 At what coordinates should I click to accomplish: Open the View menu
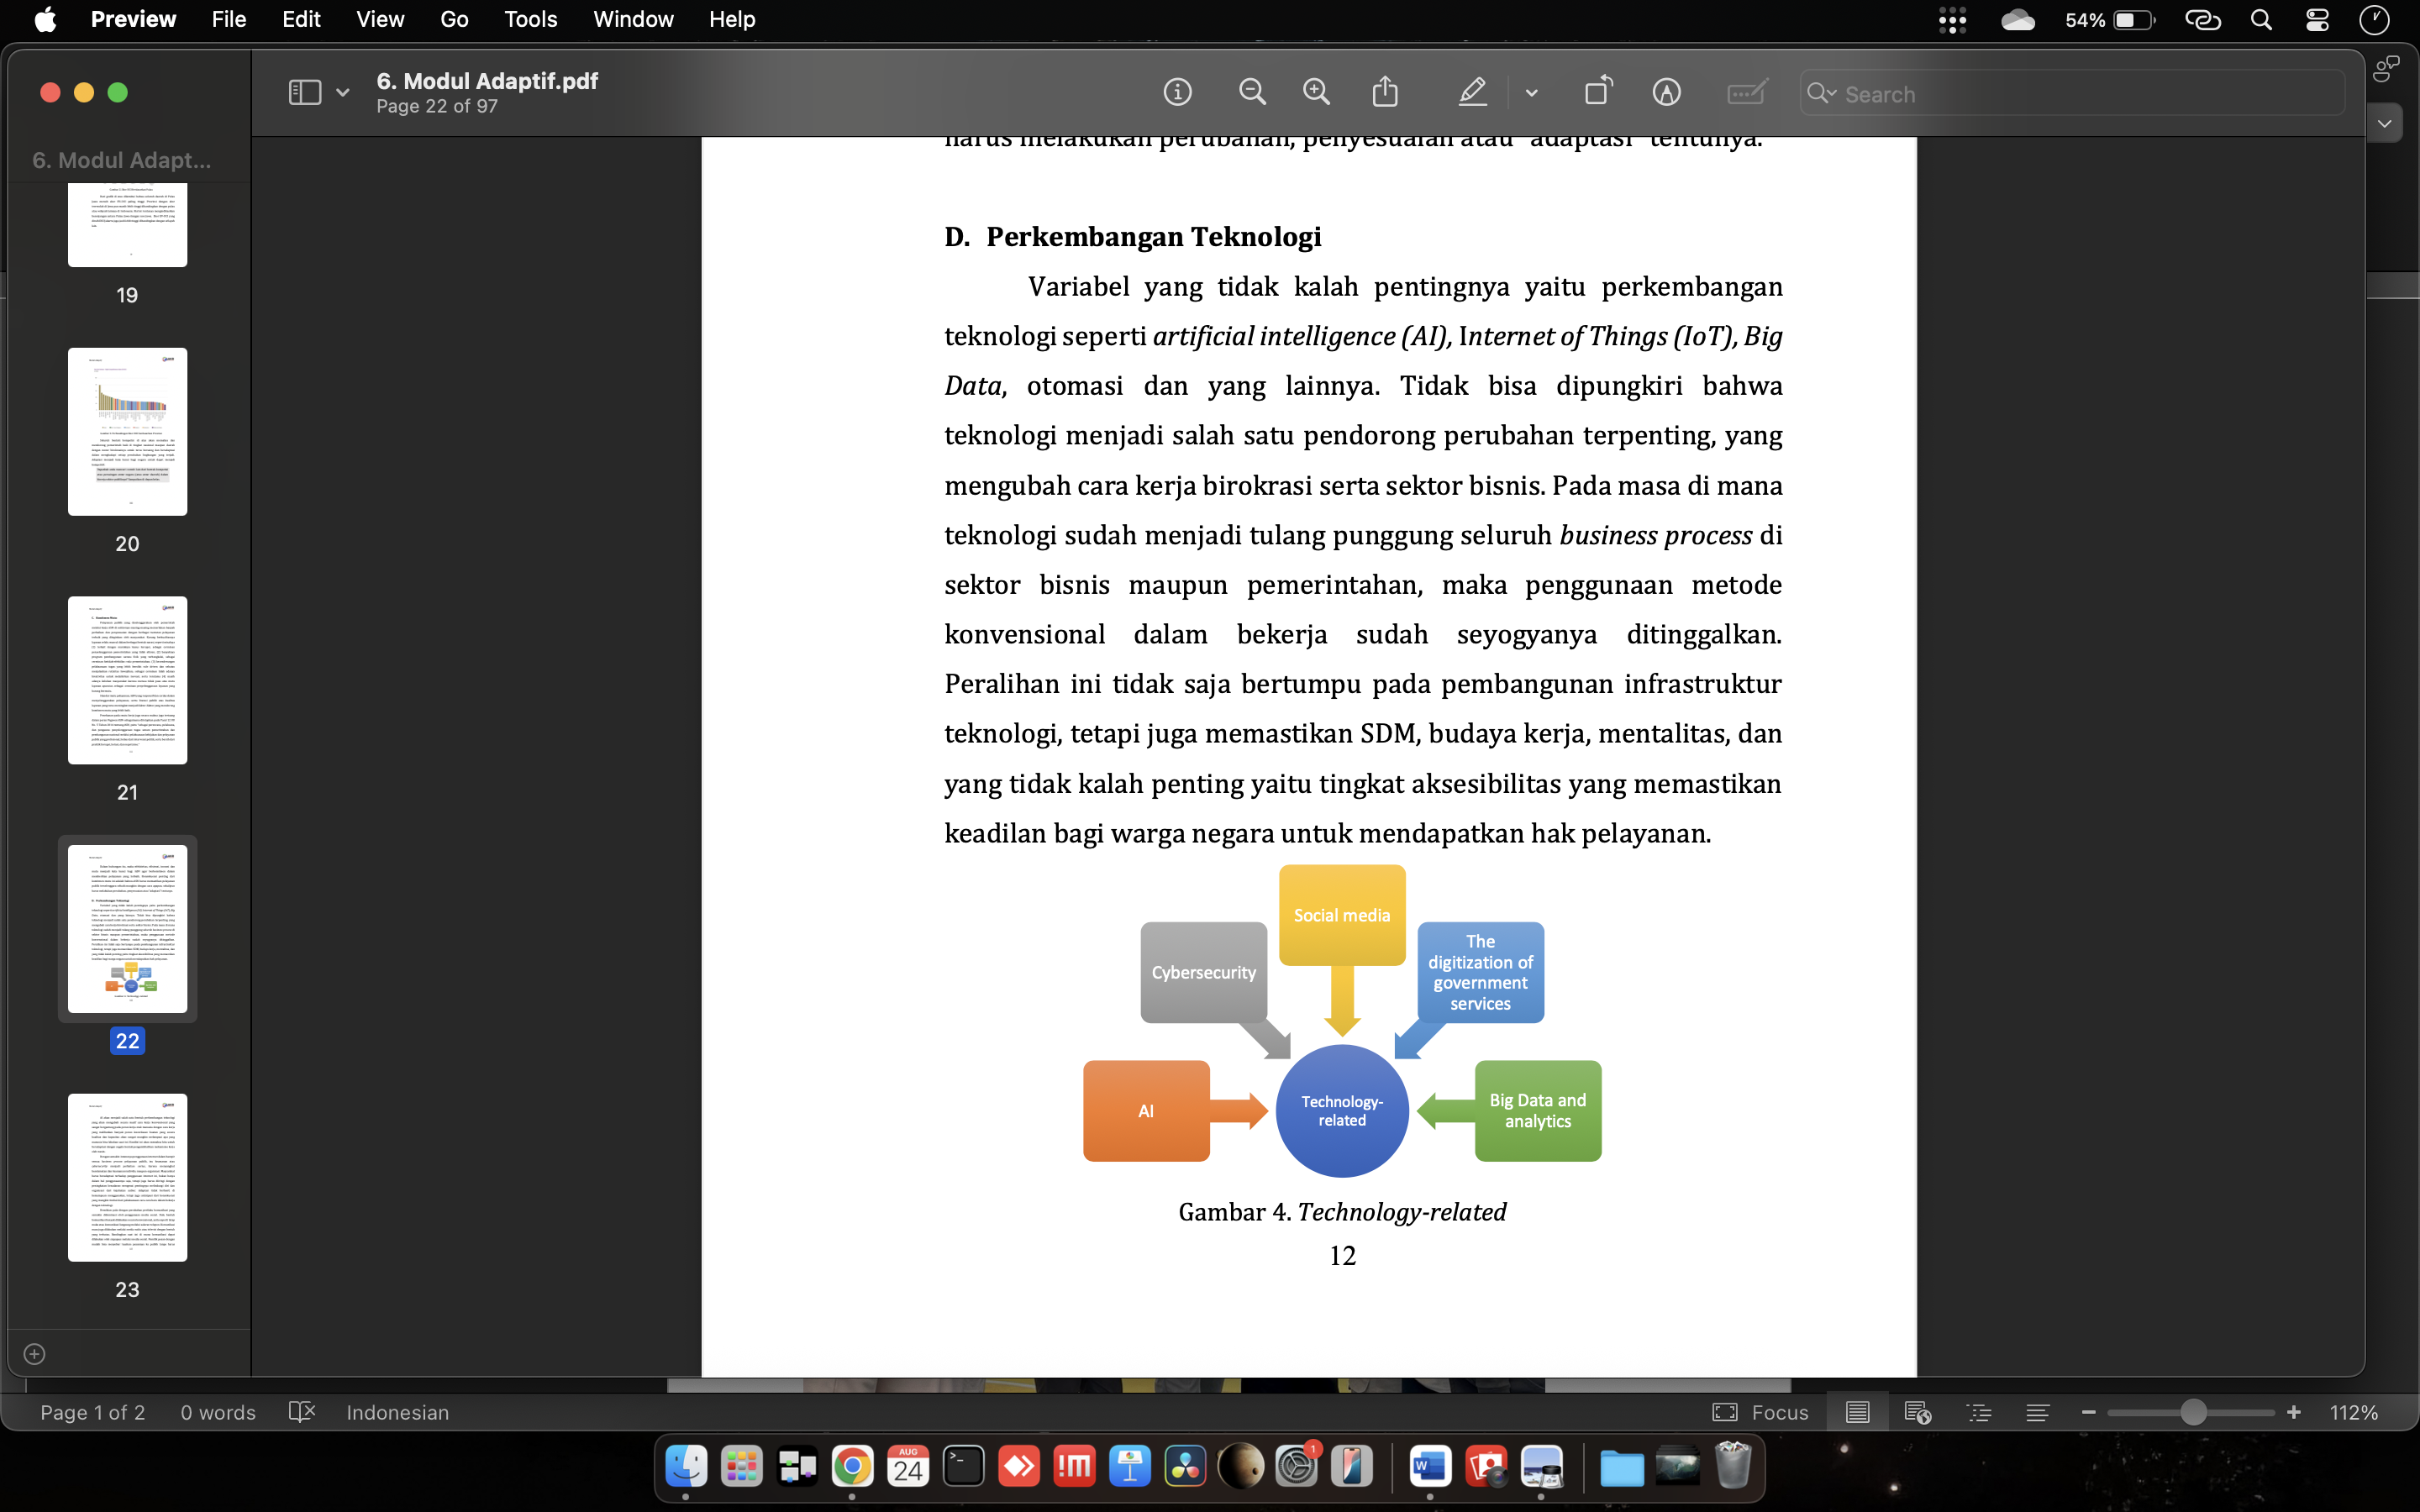[380, 19]
